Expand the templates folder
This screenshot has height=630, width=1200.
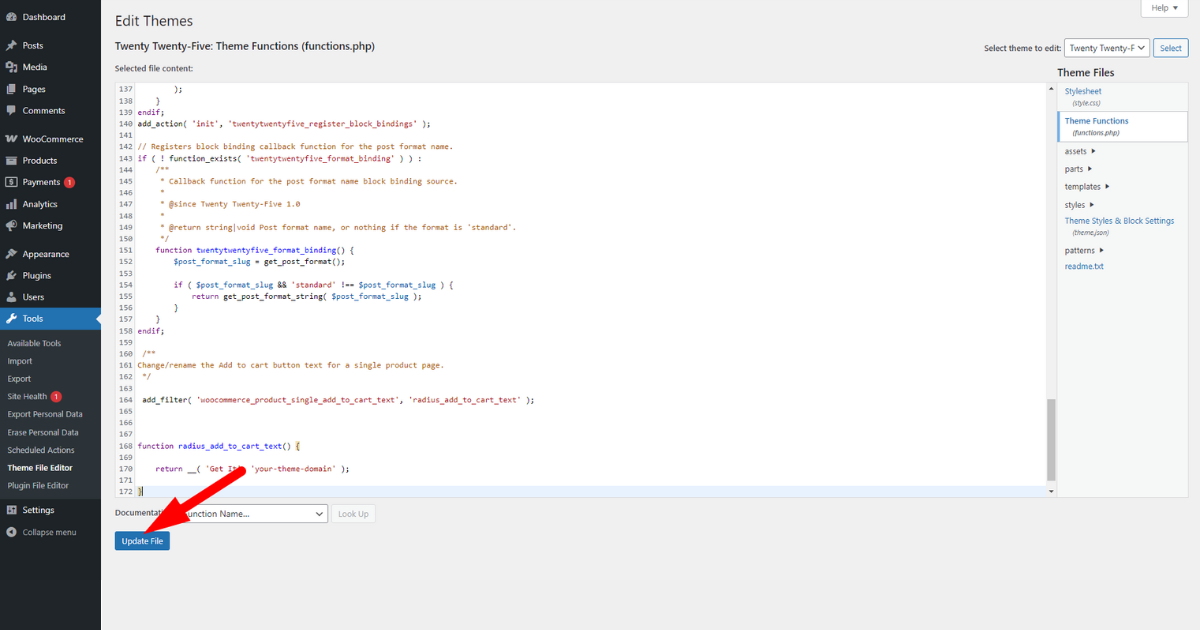click(x=1087, y=187)
